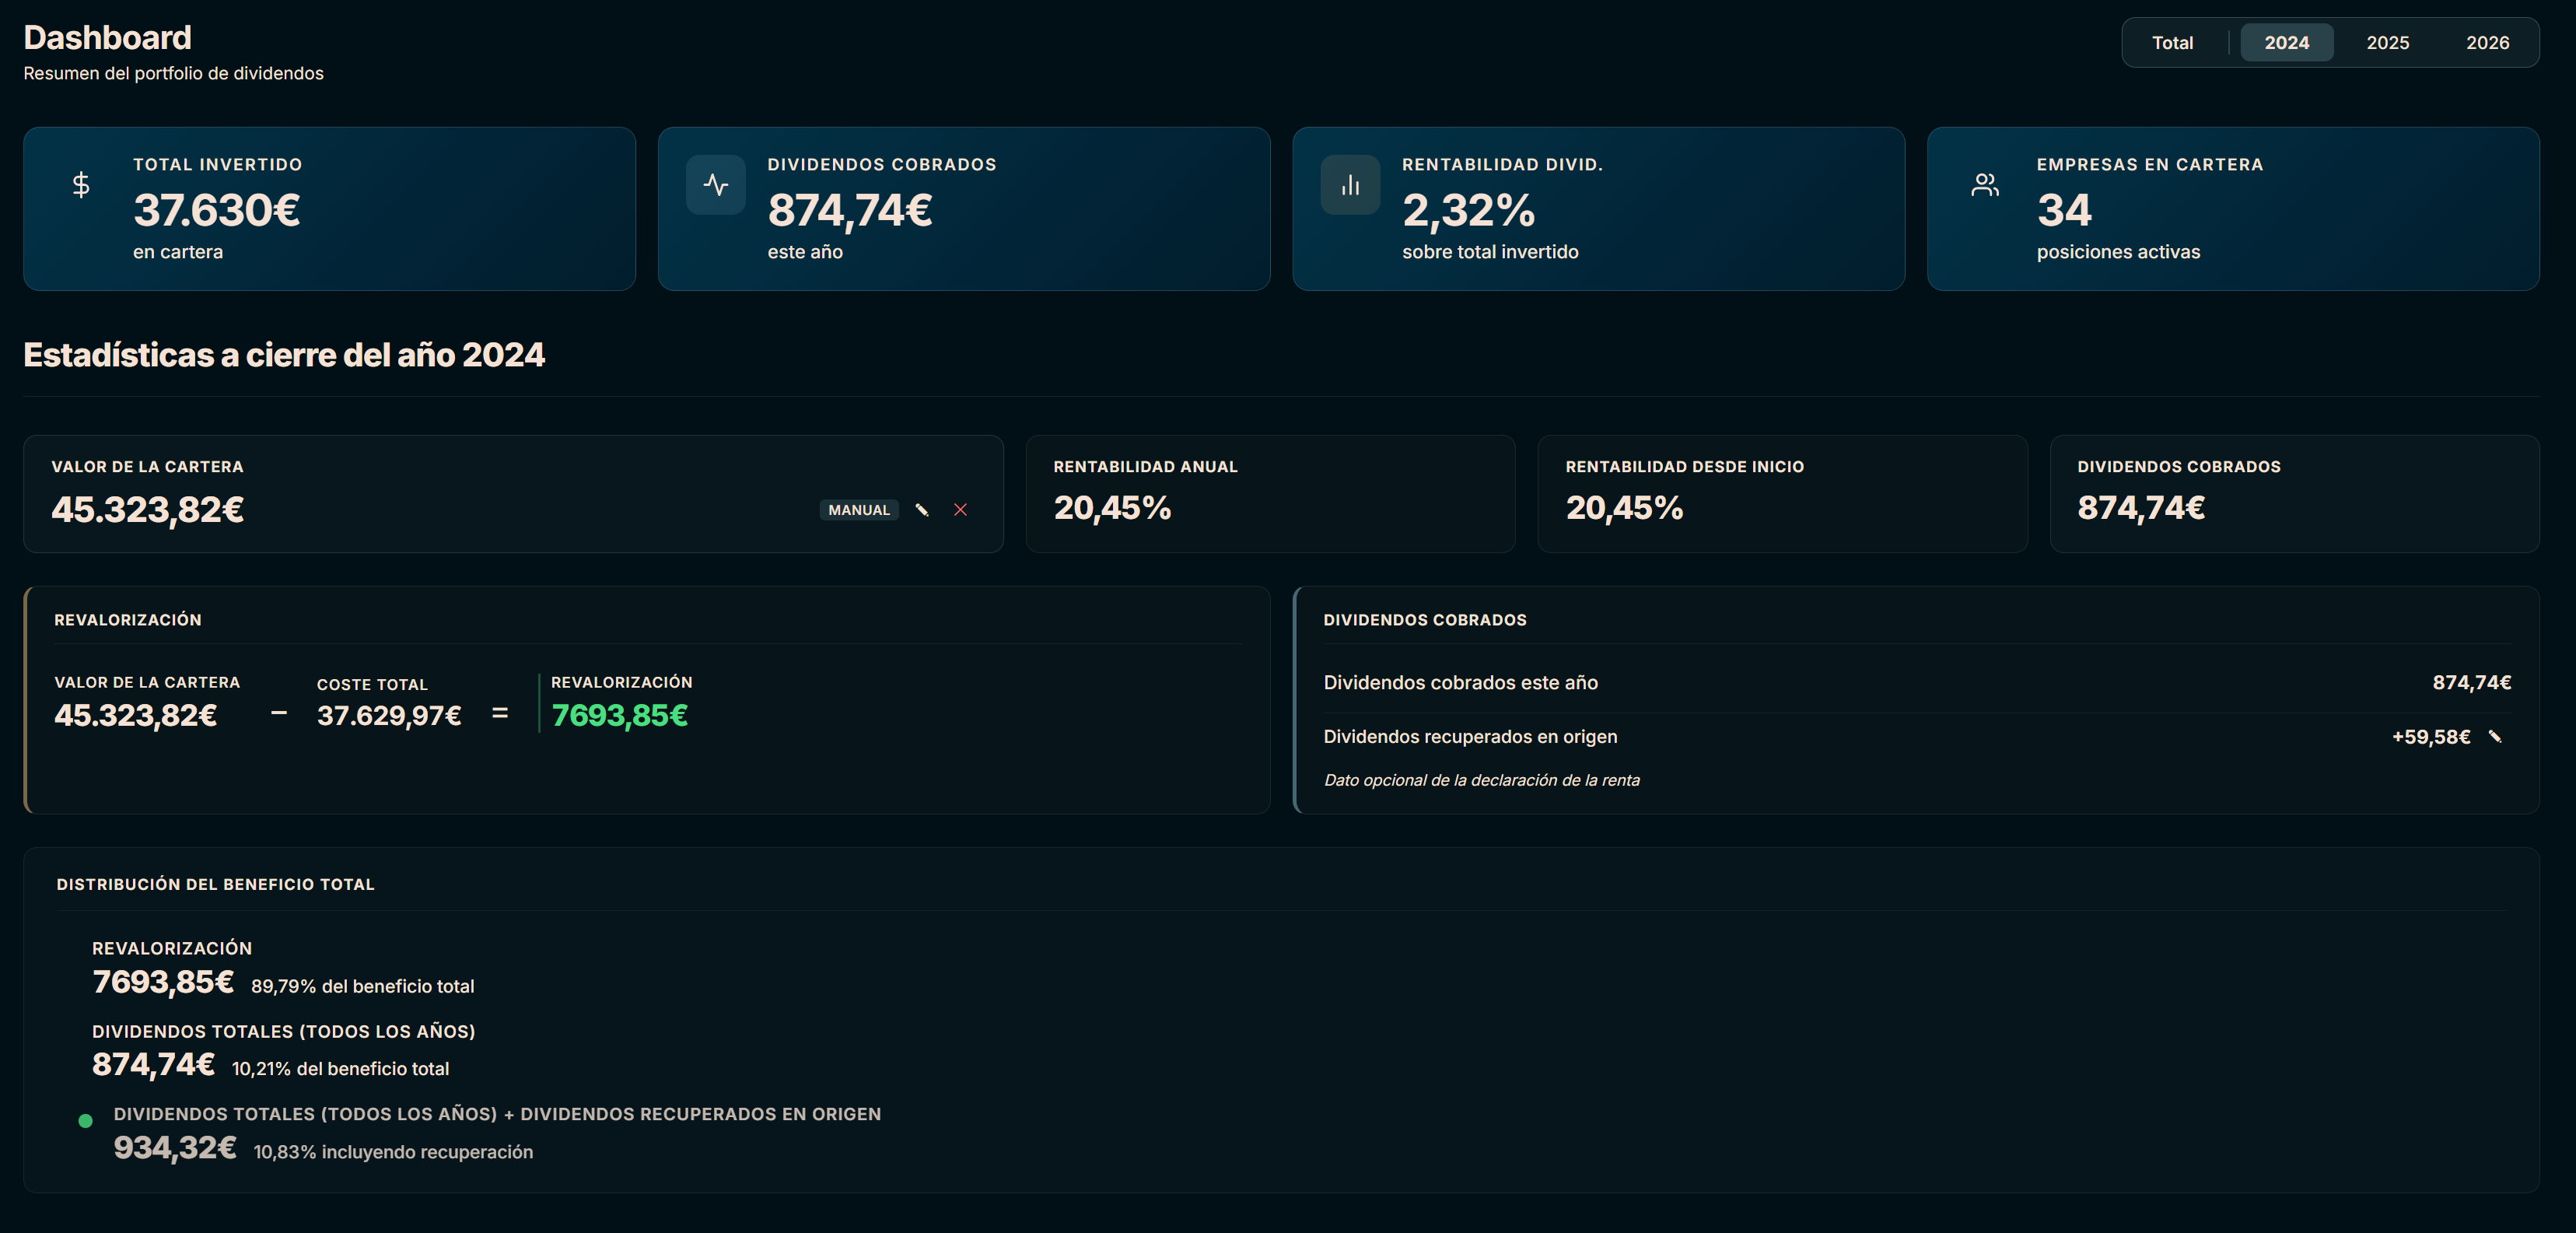Screen dimensions: 2576x1233
Task: Click 'Resumen del portfolio de dividendos' subtitle
Action: pos(173,73)
